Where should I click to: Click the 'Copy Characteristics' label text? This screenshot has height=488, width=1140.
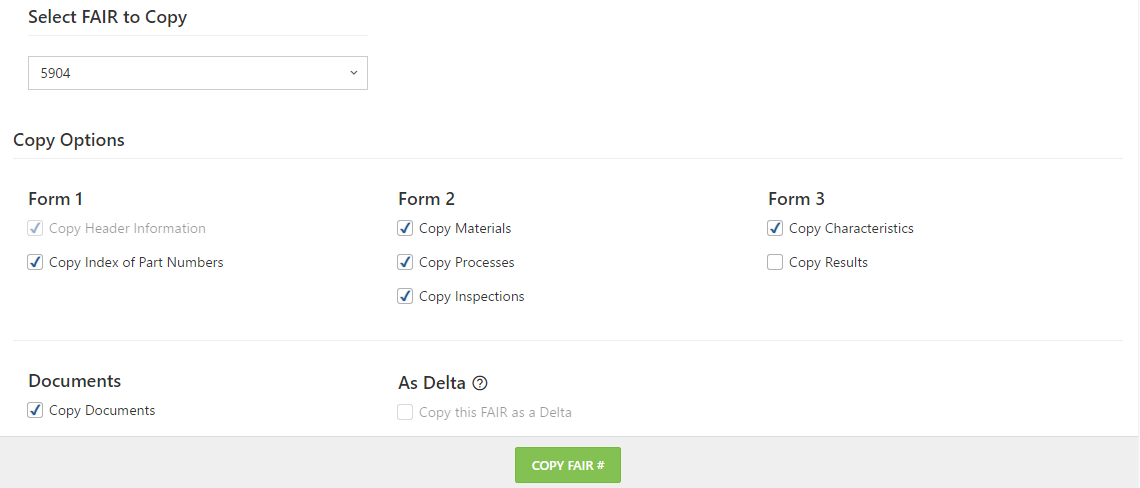(851, 228)
